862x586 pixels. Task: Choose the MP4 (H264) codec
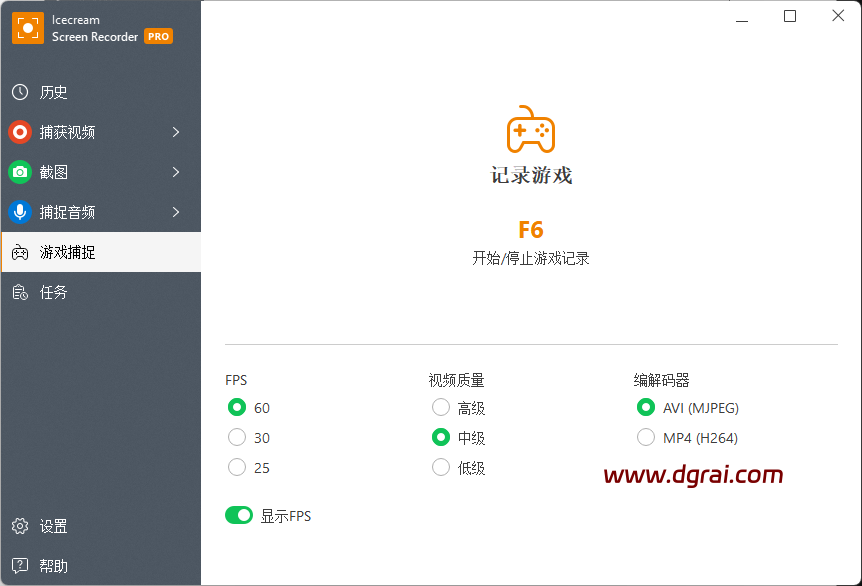[x=646, y=438]
